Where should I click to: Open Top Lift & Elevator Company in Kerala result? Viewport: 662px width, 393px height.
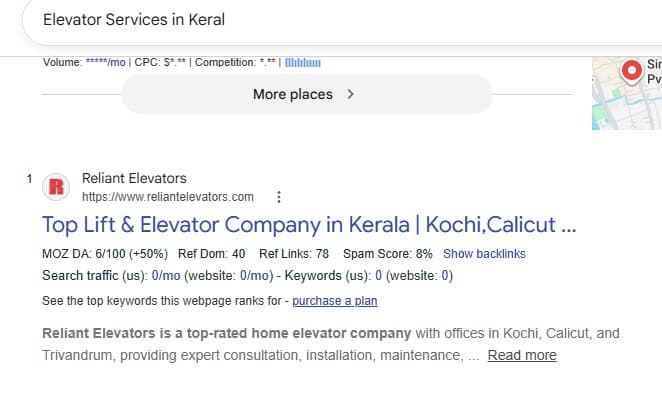309,225
